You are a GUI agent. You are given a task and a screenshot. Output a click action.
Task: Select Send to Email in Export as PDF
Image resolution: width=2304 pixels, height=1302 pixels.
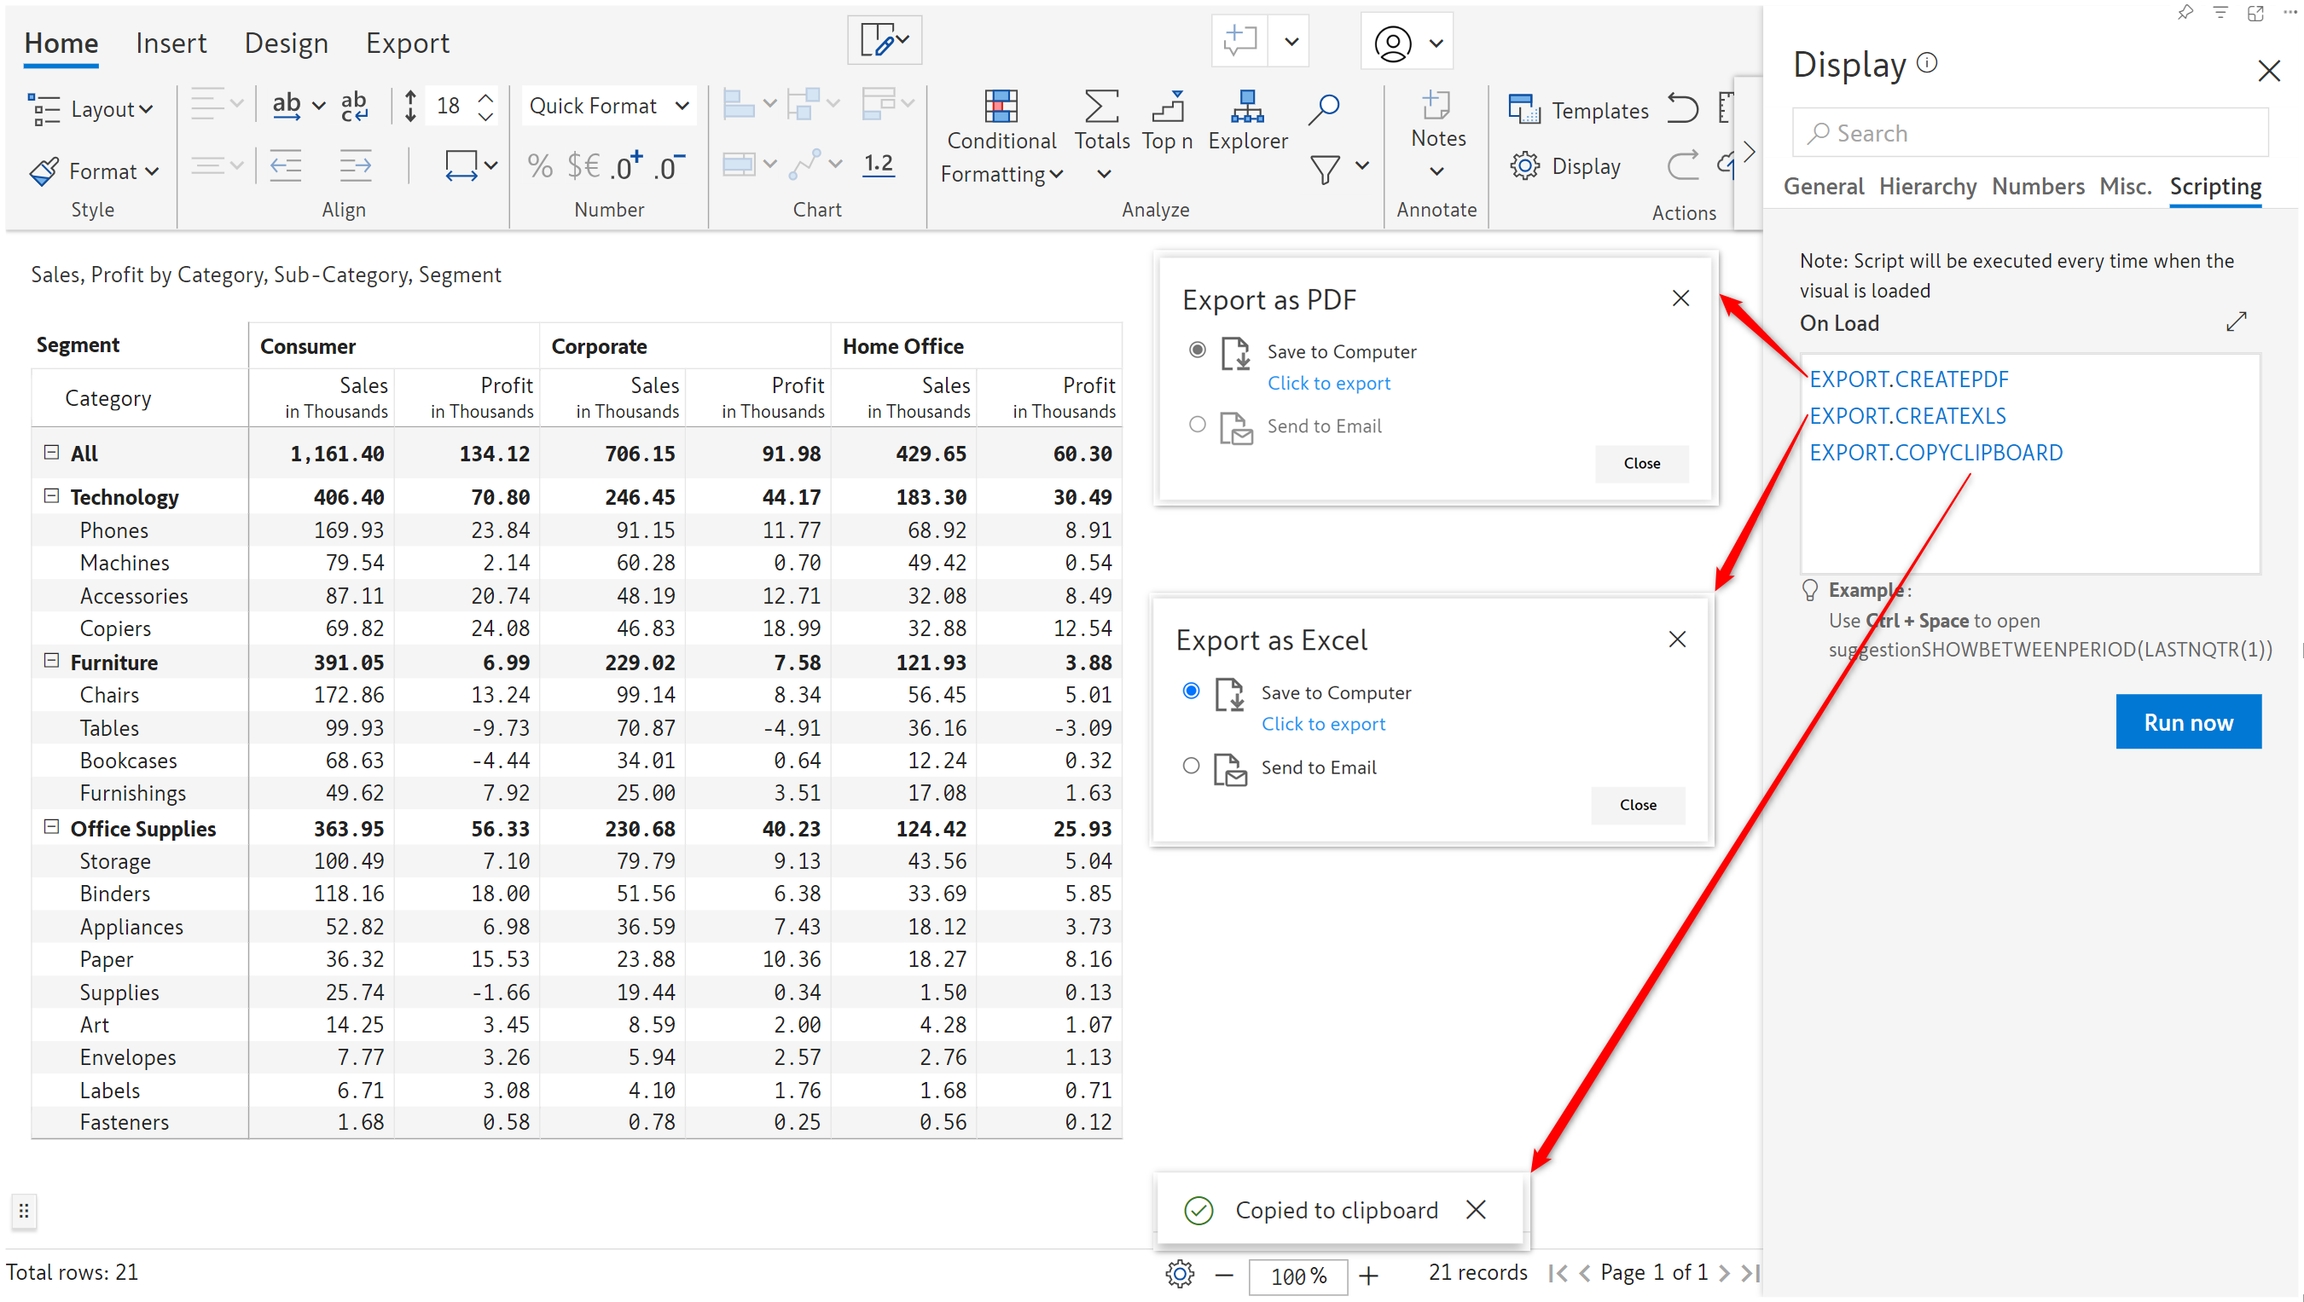(x=1197, y=425)
